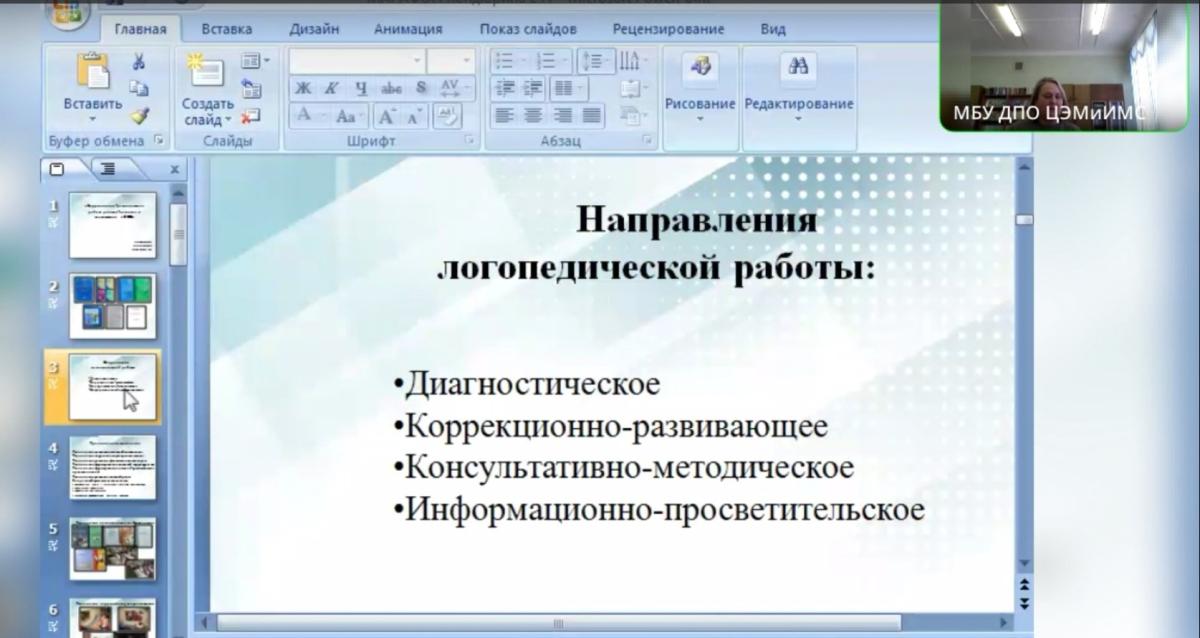
Task: Toggle strikethrough abc formatting
Action: pyautogui.click(x=391, y=89)
